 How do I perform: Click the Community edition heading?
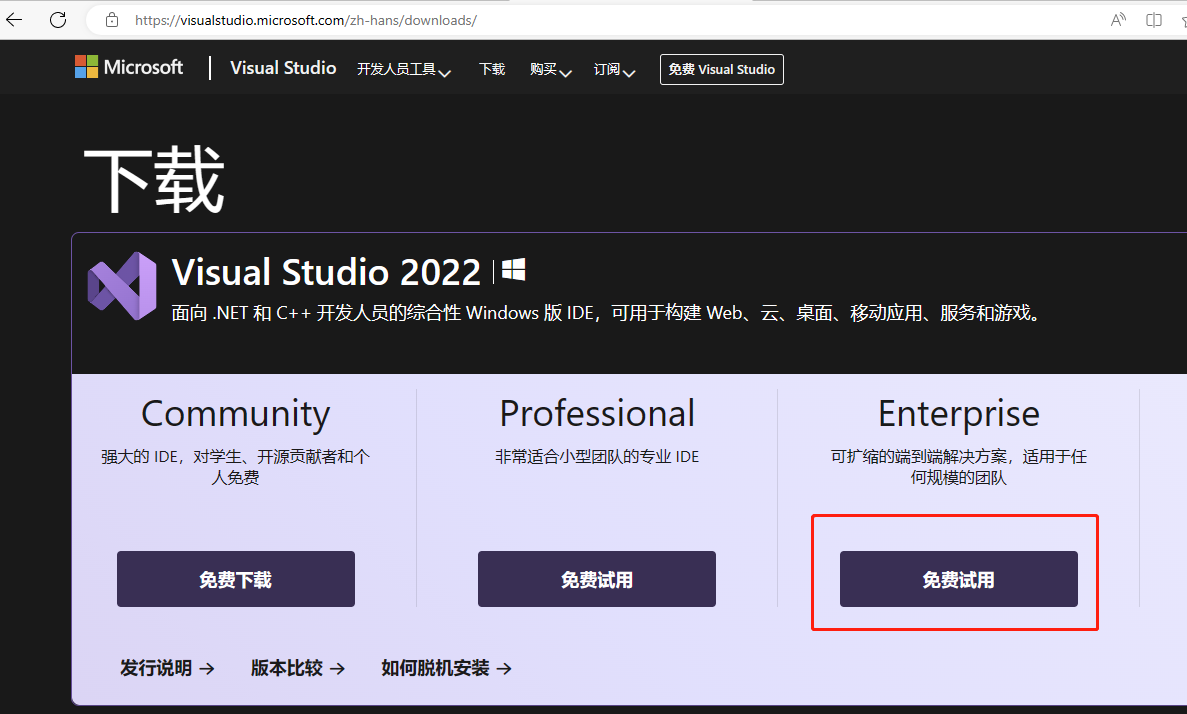coord(235,414)
